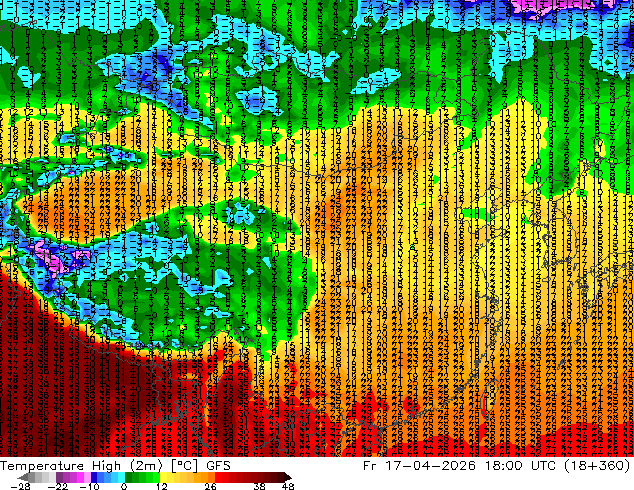Click the dark right arrow end of the color scale

pos(287,477)
